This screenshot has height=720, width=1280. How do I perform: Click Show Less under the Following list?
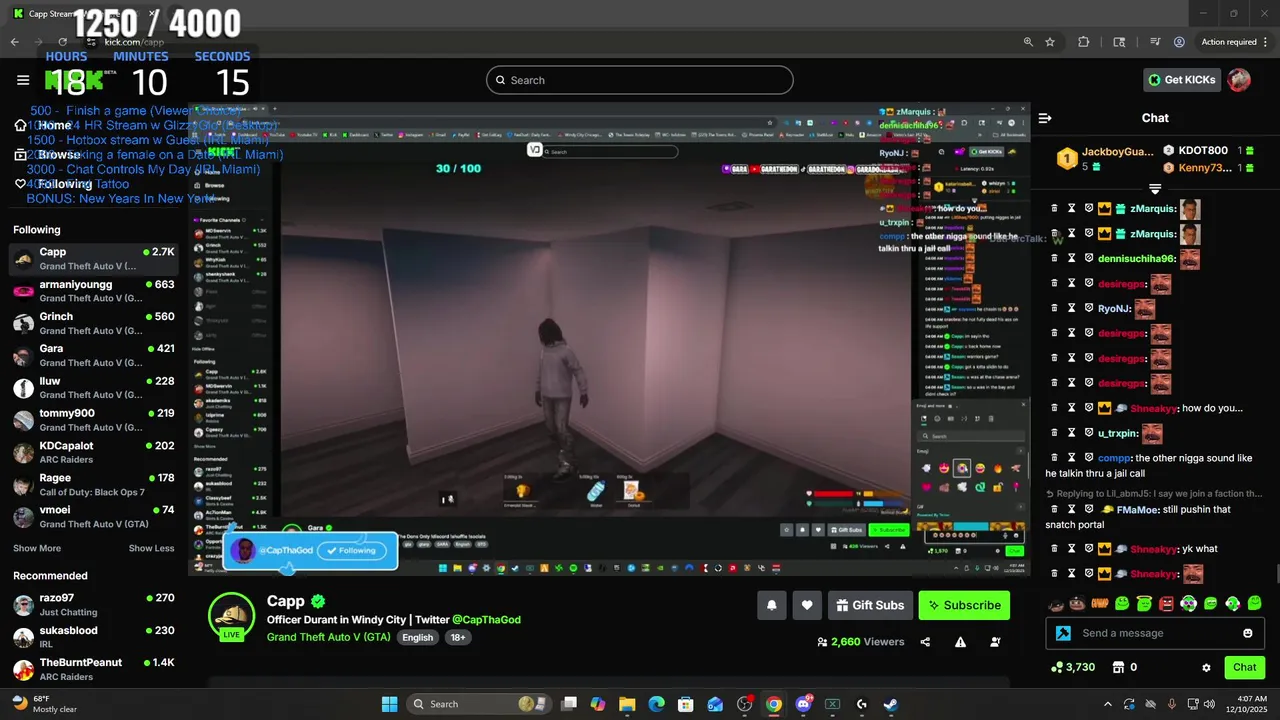click(151, 548)
